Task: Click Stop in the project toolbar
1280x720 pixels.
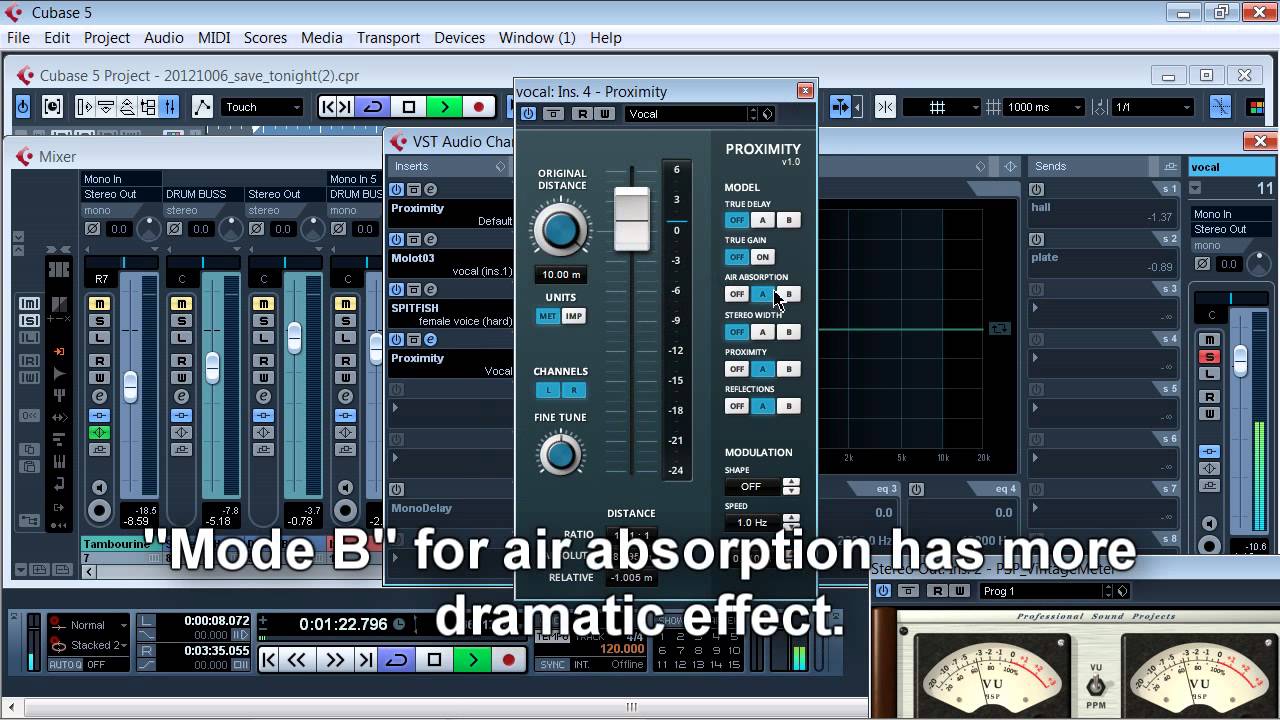Action: (x=408, y=107)
